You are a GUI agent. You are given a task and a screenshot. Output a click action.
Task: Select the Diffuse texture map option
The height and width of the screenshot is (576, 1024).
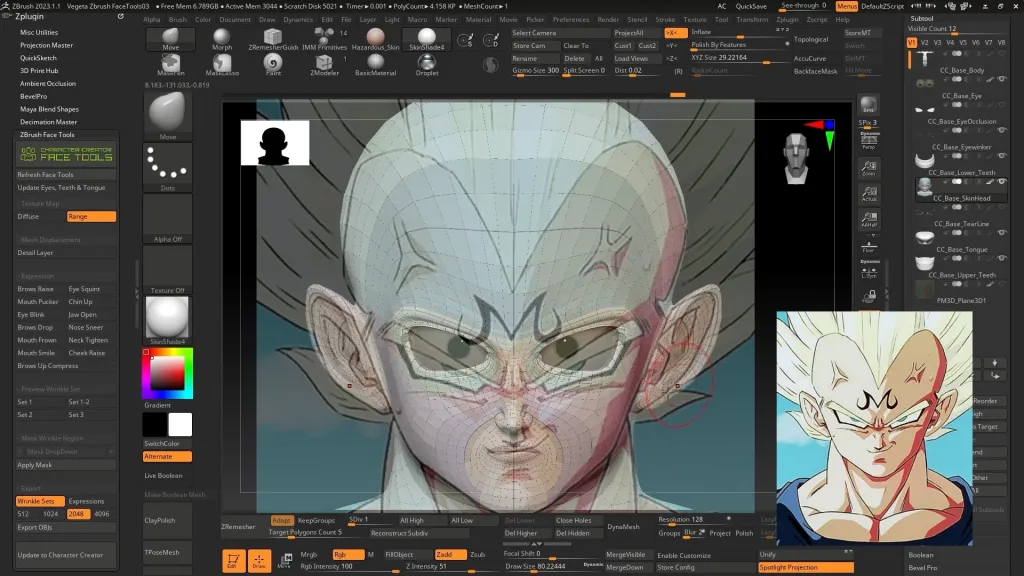[28, 216]
